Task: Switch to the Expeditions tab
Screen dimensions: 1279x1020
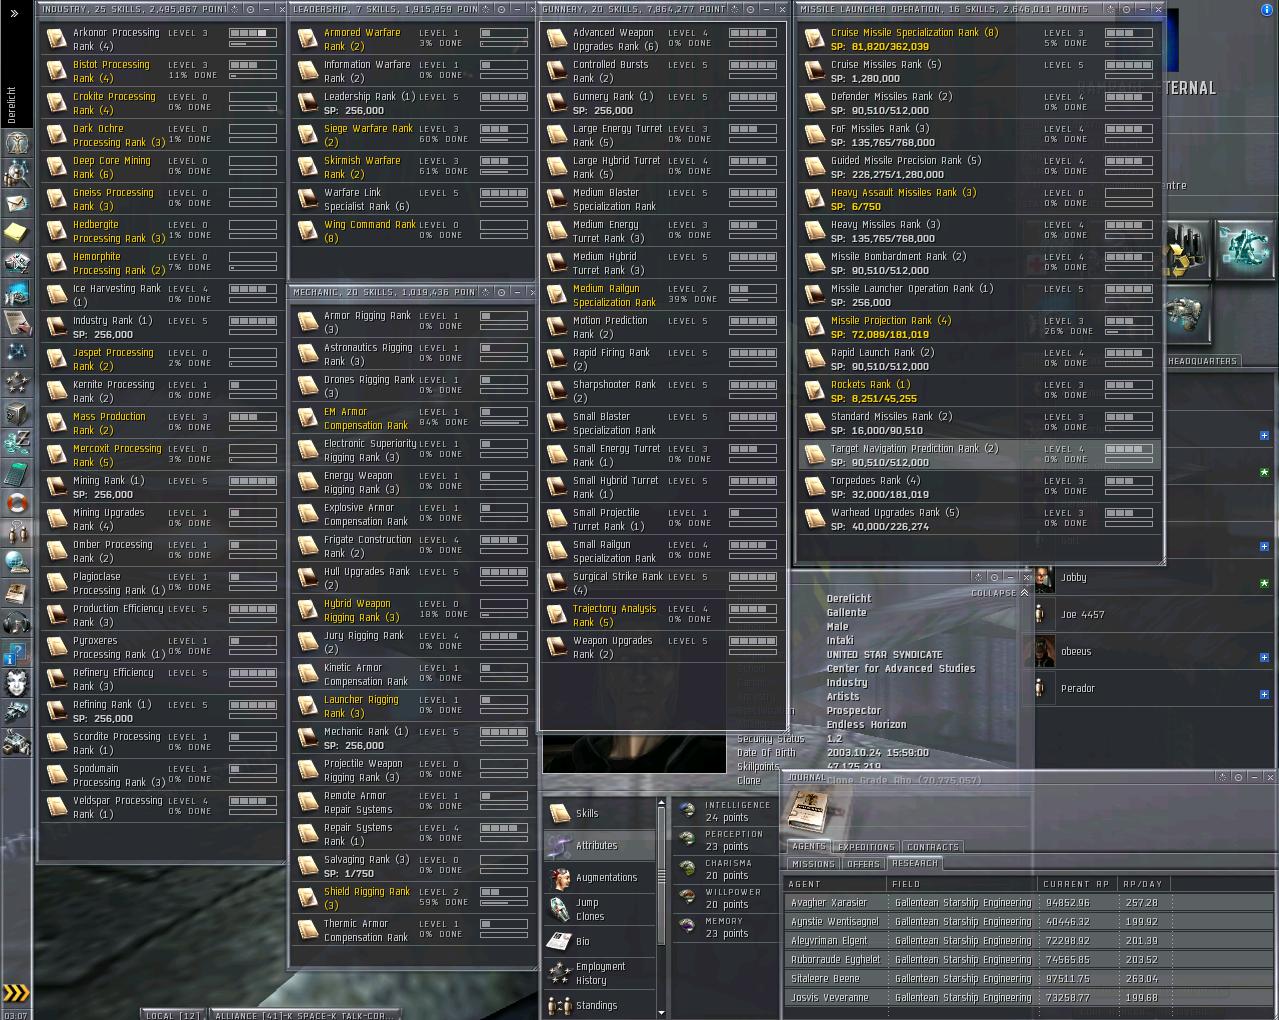Action: [866, 846]
